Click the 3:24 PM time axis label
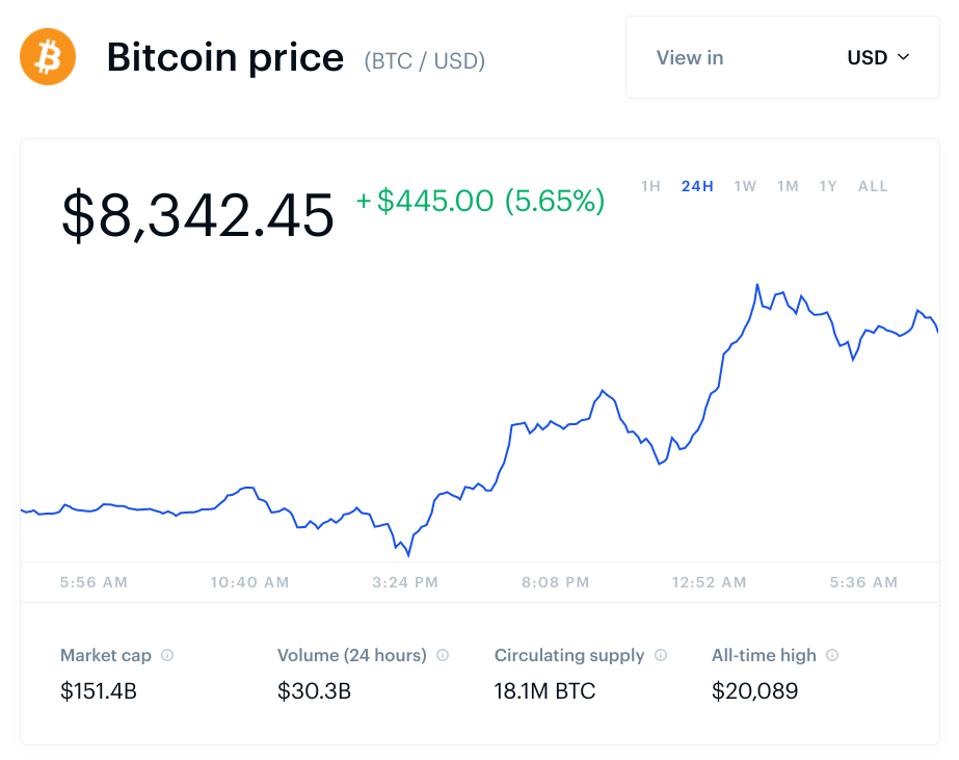Screen dimensions: 959x760 coord(405,582)
